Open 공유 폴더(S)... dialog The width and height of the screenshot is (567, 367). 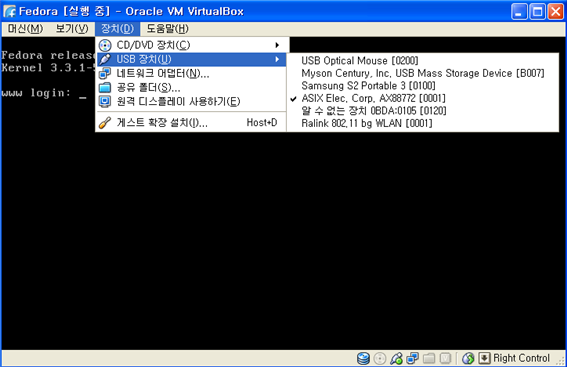point(192,88)
